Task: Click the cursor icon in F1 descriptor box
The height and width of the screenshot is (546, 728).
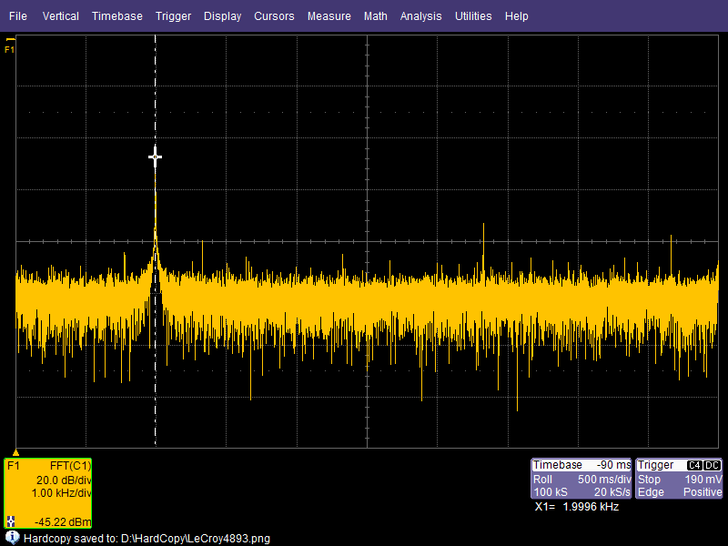Action: pos(11,520)
